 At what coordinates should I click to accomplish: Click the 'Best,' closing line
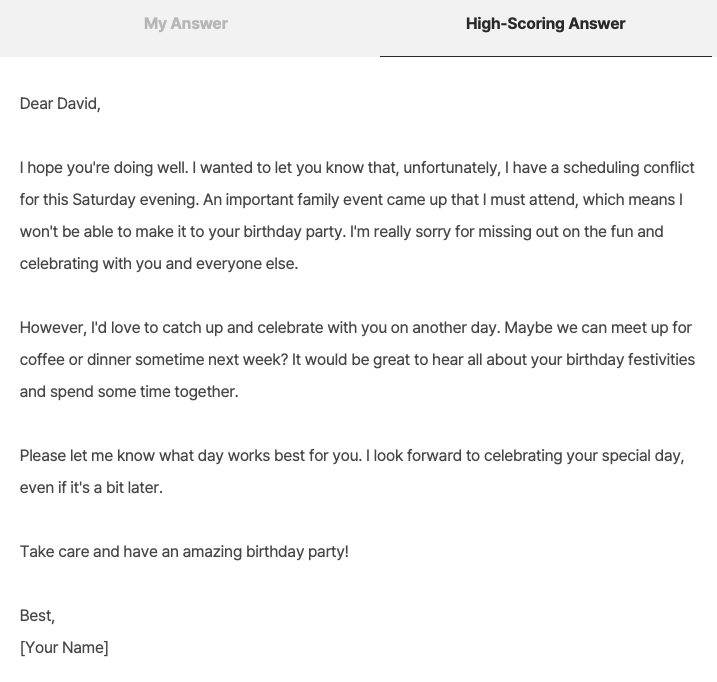[37, 616]
